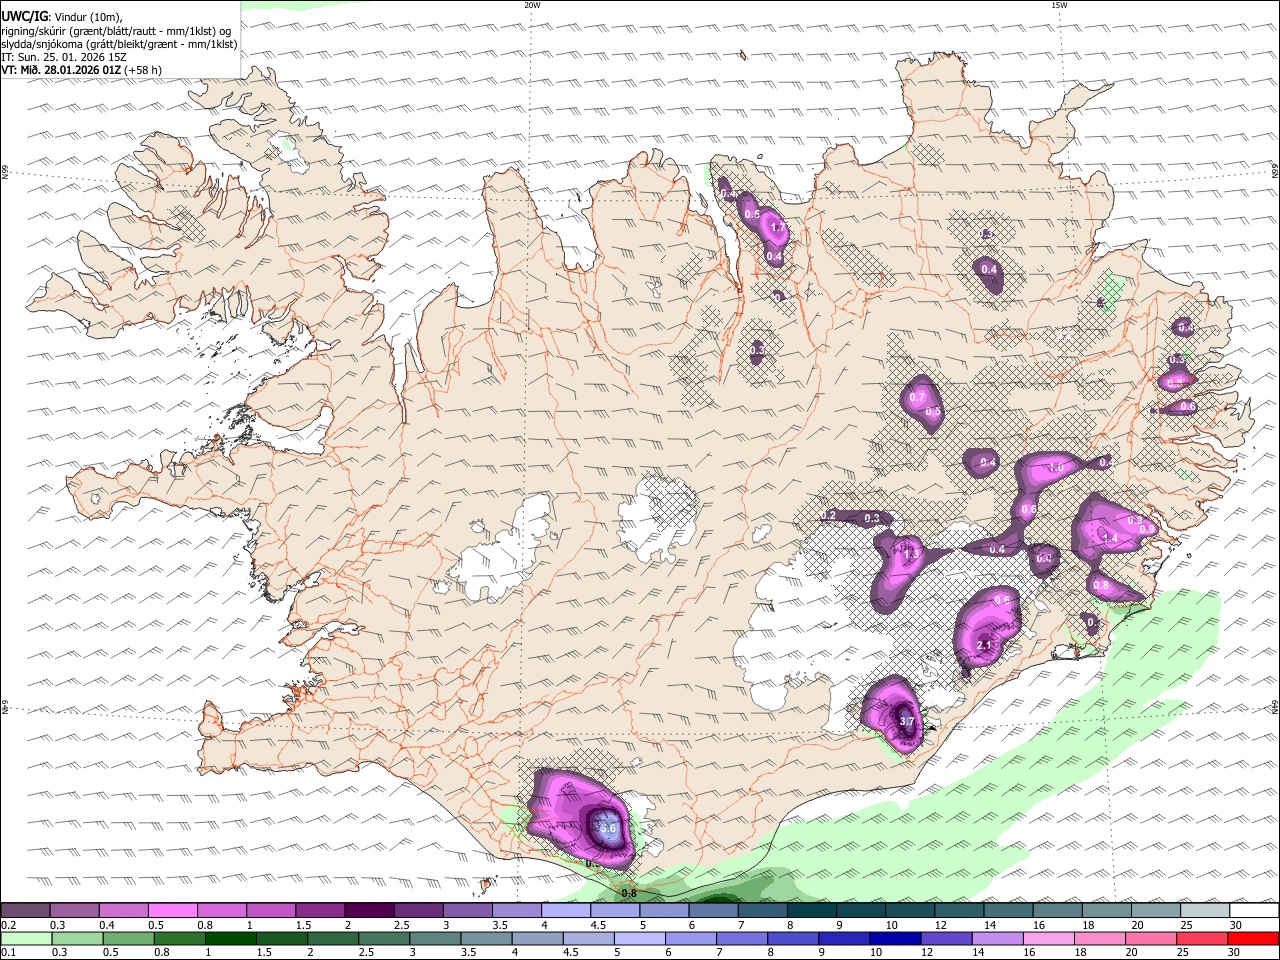Select lower scale swatch between 0.3 and 0.5
The height and width of the screenshot is (960, 1280).
click(x=77, y=938)
